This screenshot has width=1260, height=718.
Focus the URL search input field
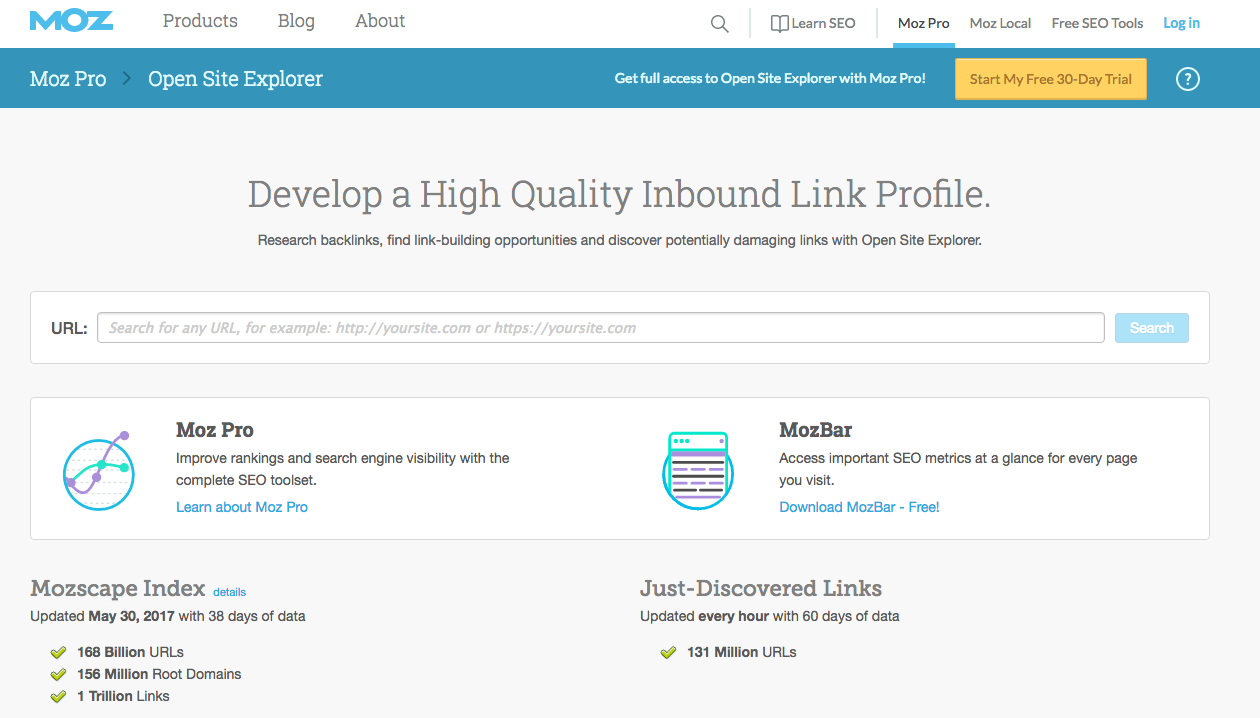pos(600,328)
